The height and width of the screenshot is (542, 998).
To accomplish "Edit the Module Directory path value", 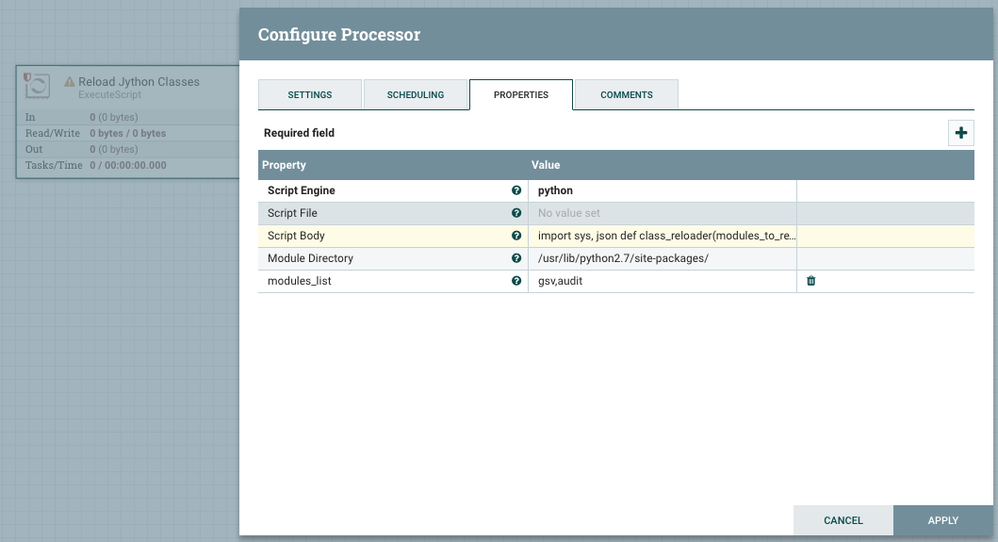I will click(x=660, y=258).
